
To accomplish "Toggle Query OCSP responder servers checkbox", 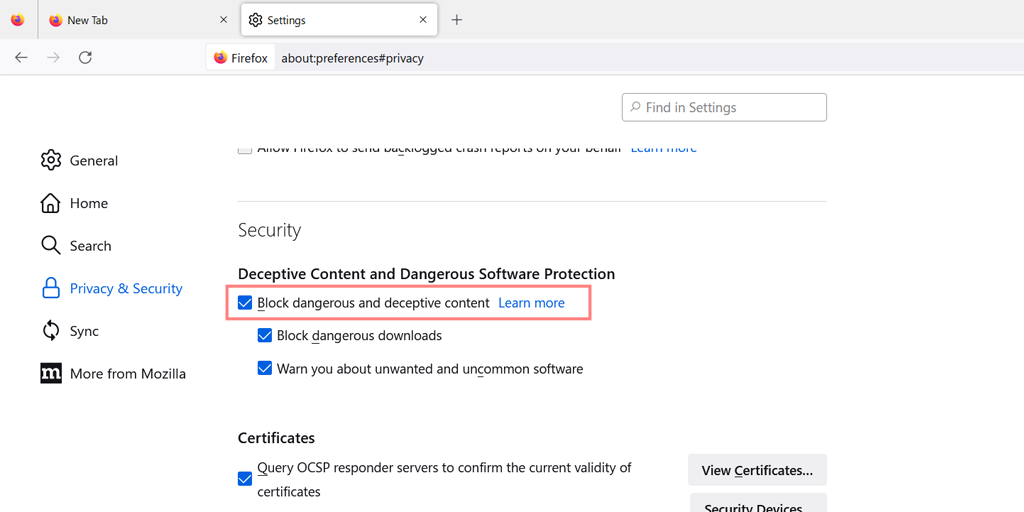I will click(x=245, y=479).
